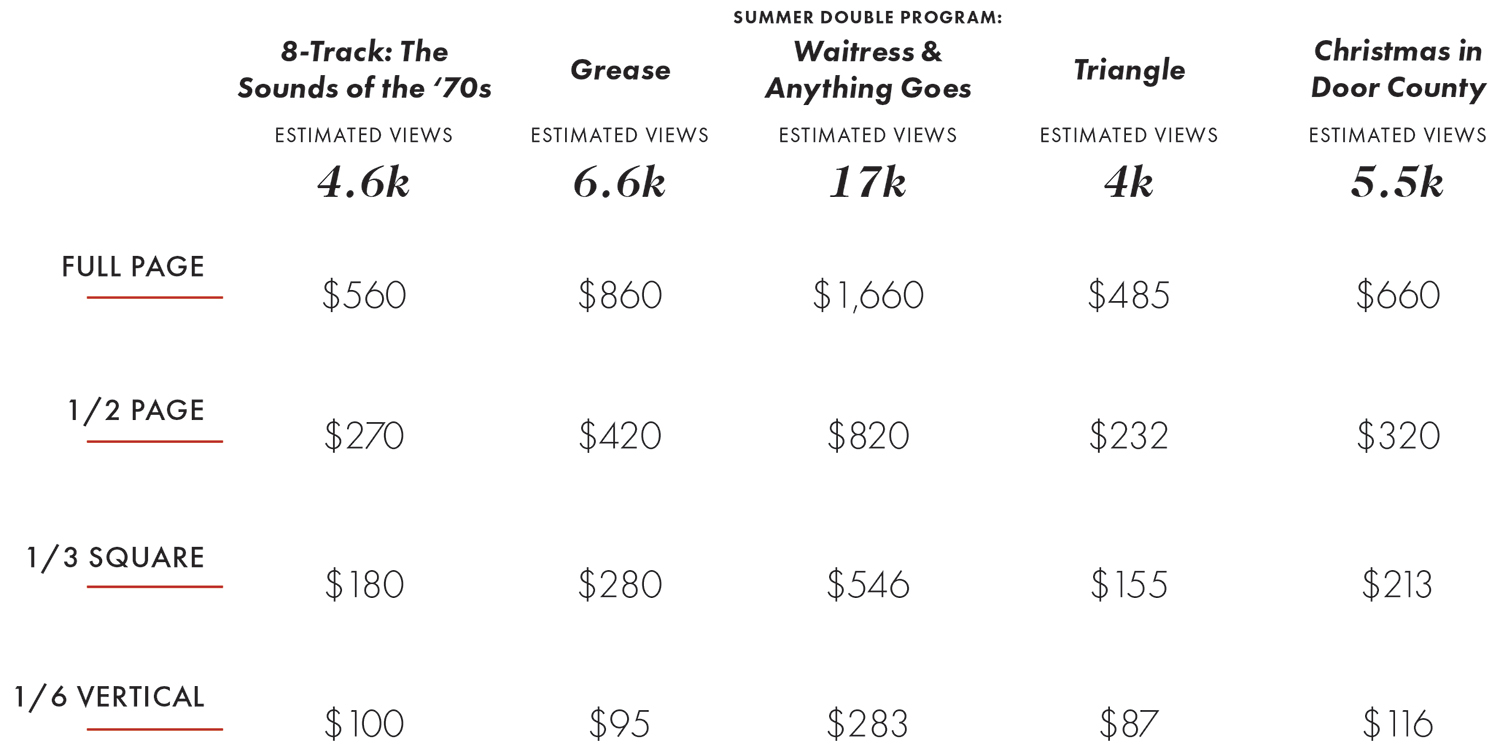Screen dimensions: 1500x751
Task: Click the 4.6k estimated views figure
Action: 364,183
